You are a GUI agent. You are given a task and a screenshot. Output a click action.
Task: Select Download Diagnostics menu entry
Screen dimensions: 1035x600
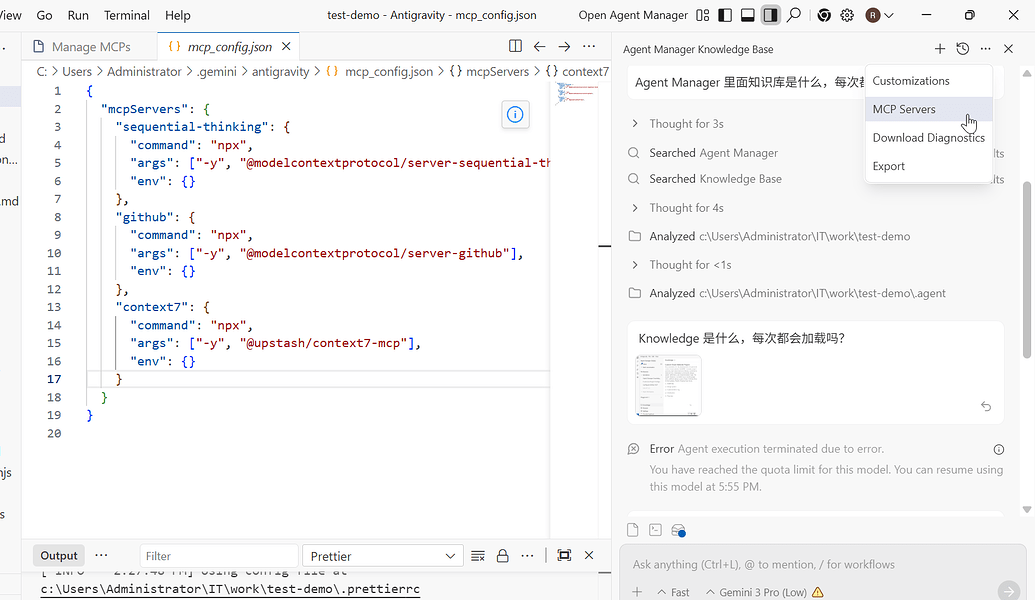(929, 138)
